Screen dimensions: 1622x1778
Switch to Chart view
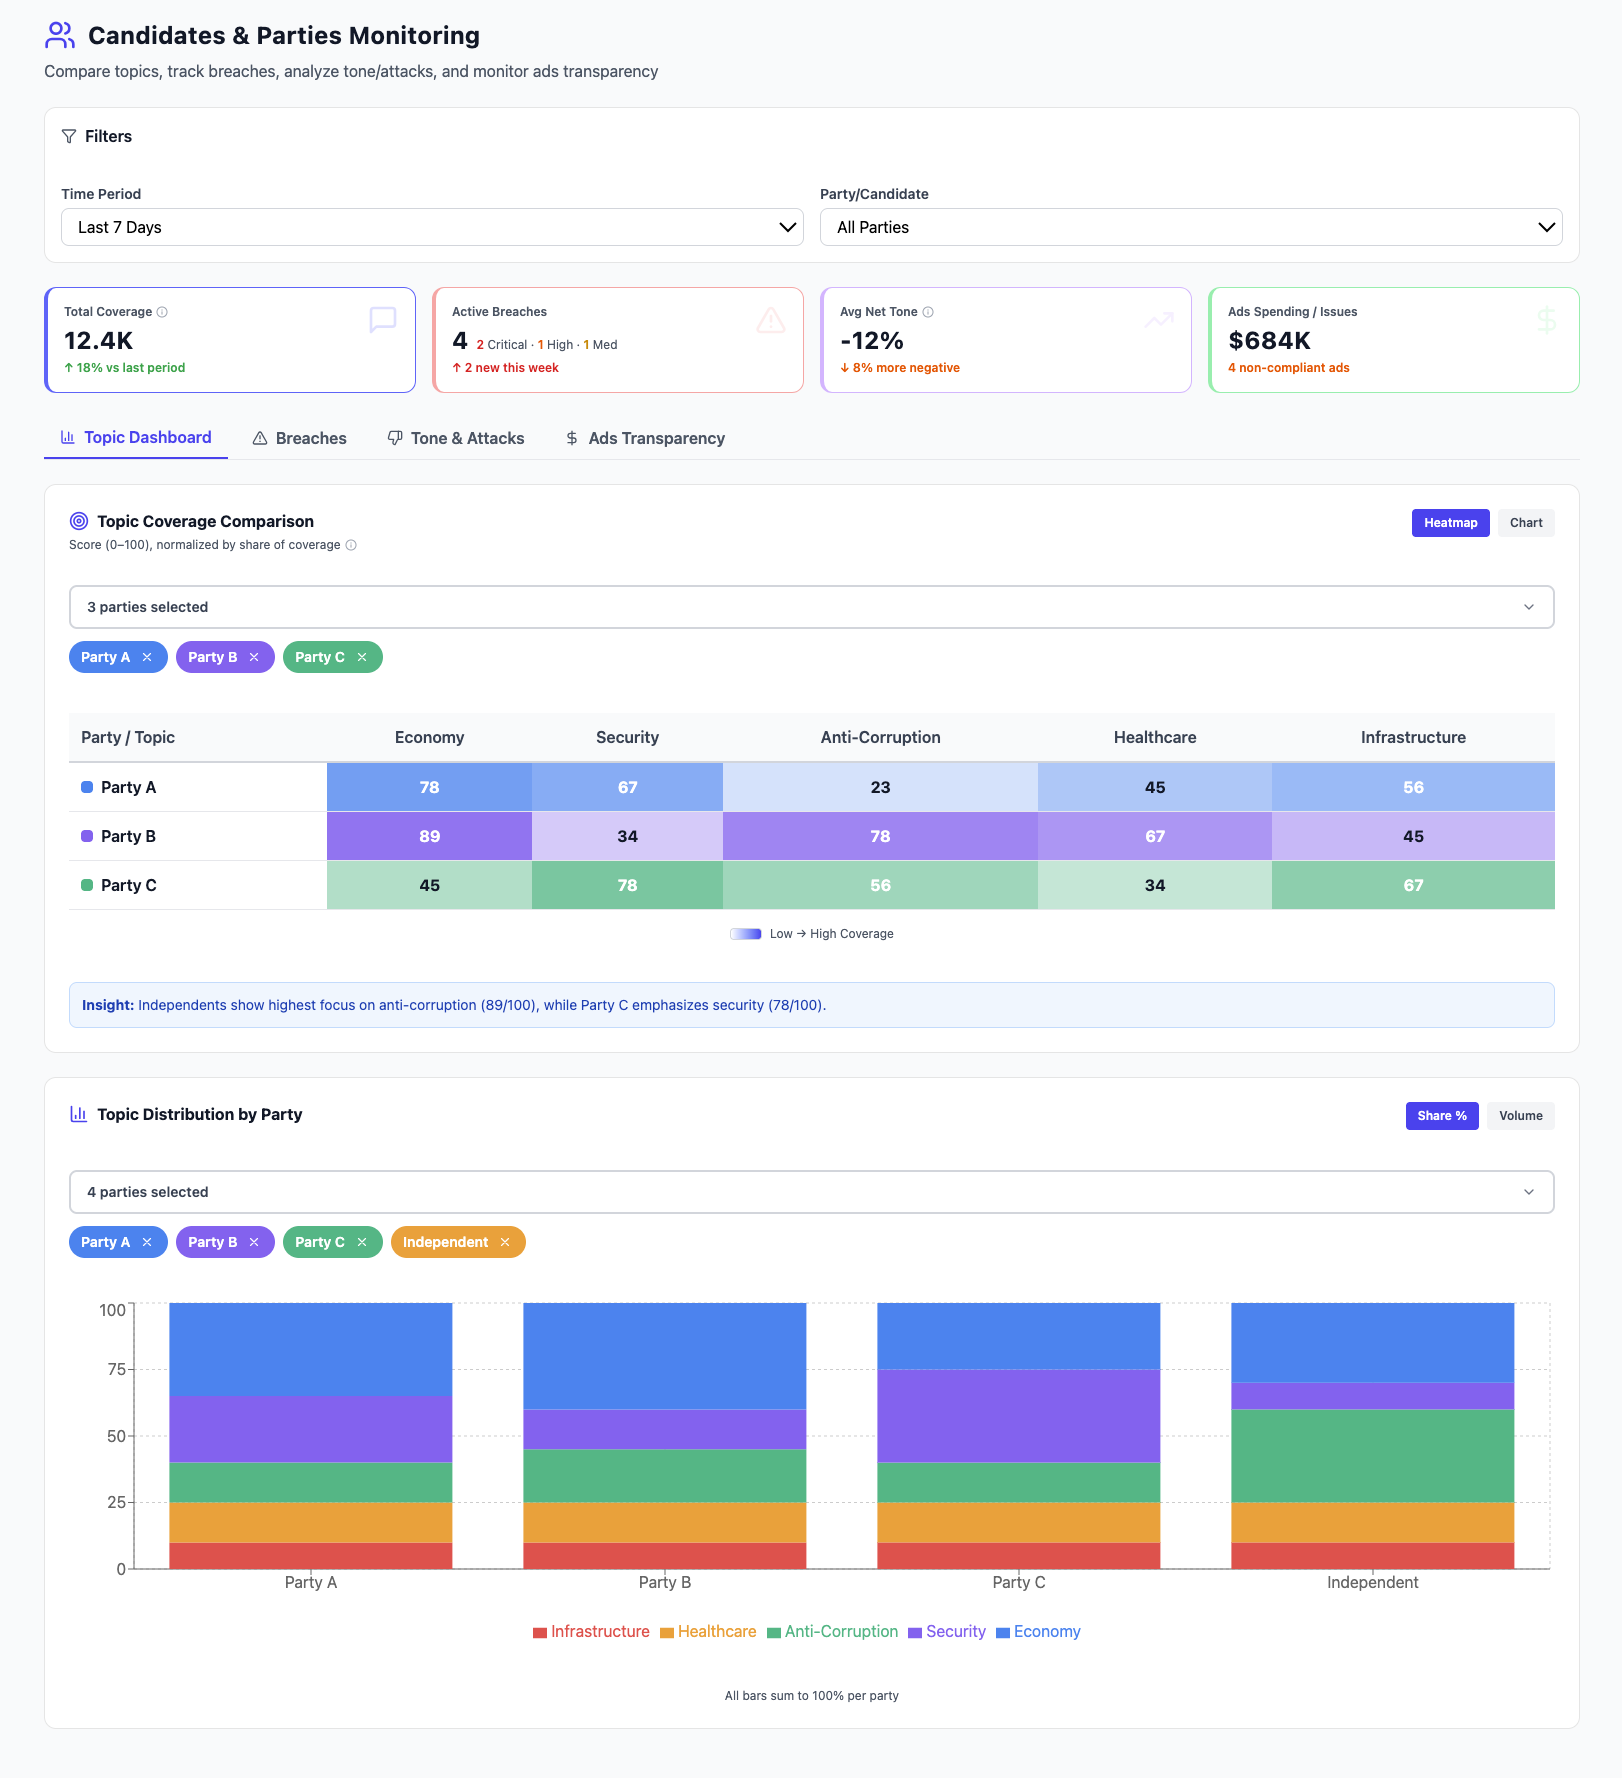point(1526,523)
